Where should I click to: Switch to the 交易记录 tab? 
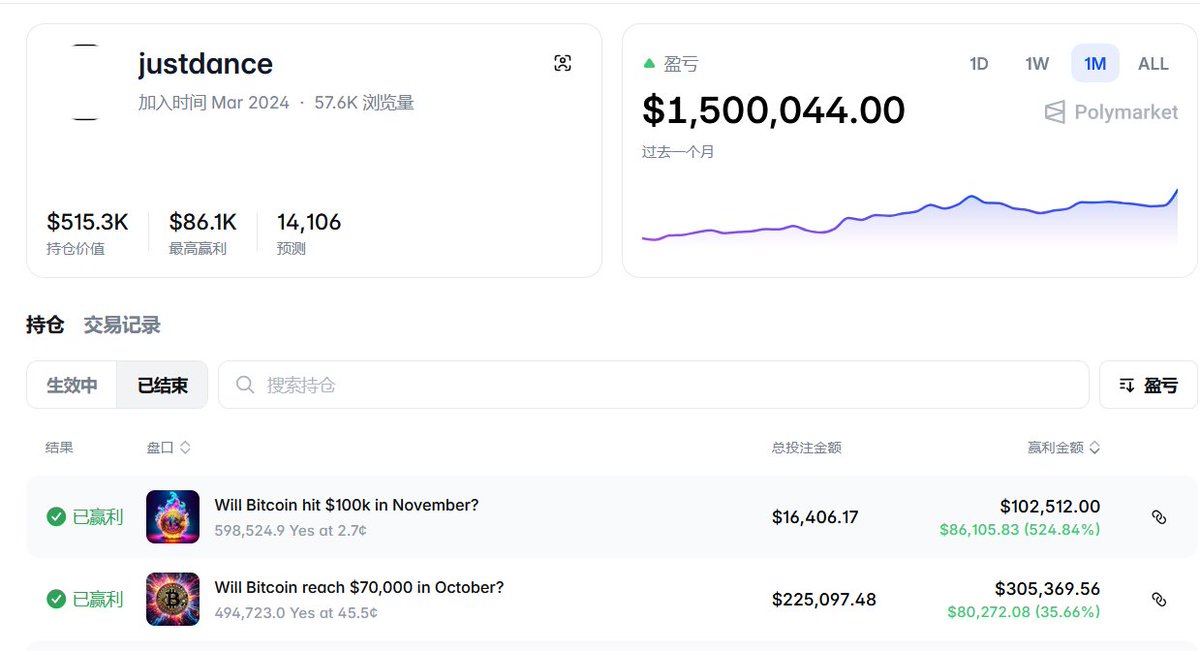tap(122, 325)
